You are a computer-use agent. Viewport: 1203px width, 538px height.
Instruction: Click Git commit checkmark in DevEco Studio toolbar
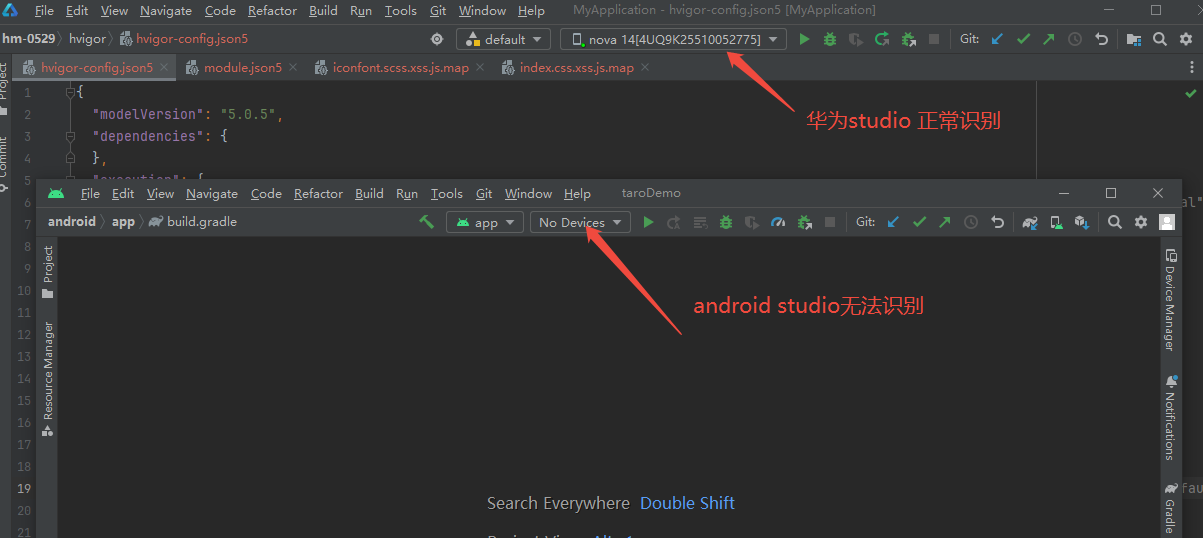coord(1023,39)
